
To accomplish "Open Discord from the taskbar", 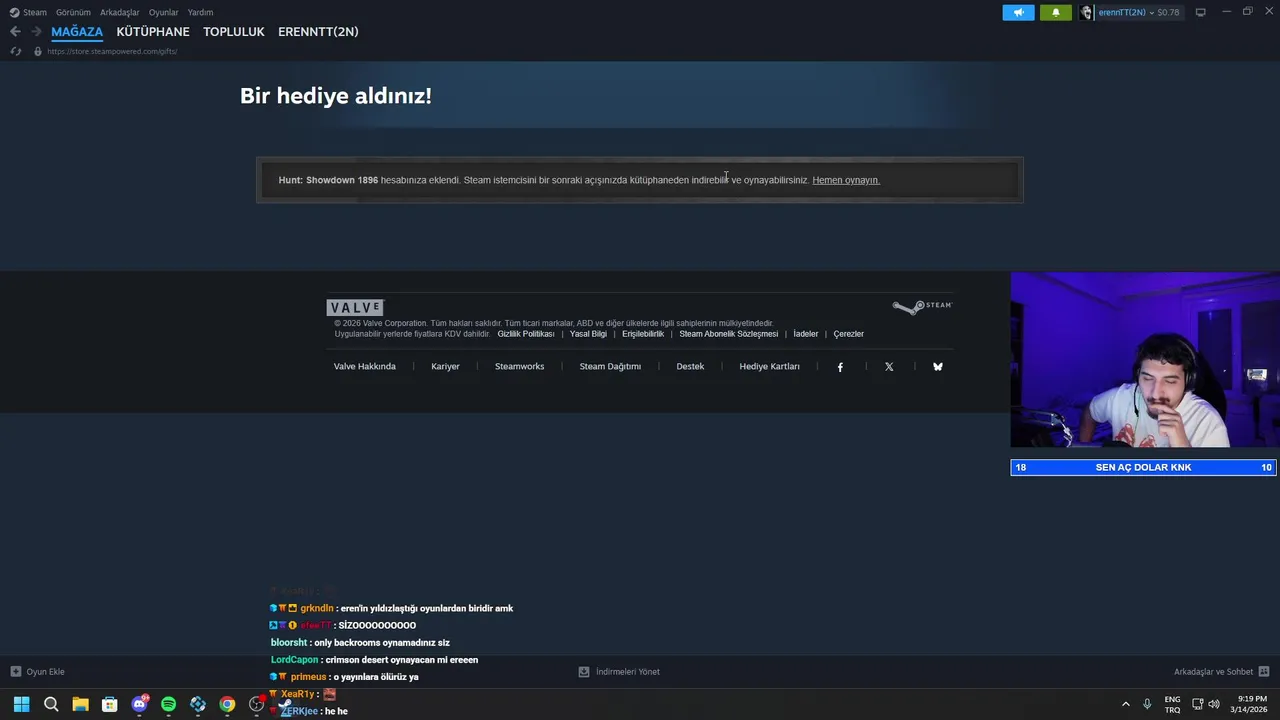I will point(139,704).
